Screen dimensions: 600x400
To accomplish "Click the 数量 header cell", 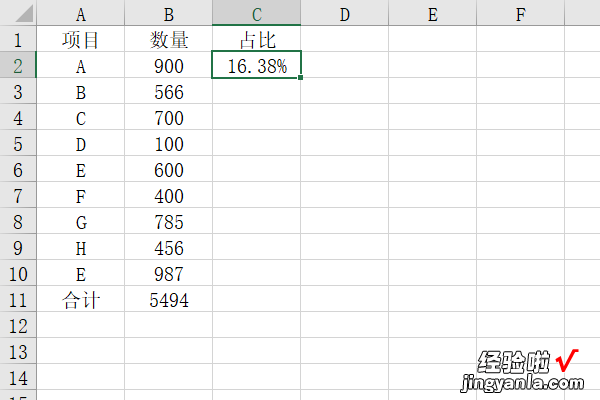I will tap(169, 39).
